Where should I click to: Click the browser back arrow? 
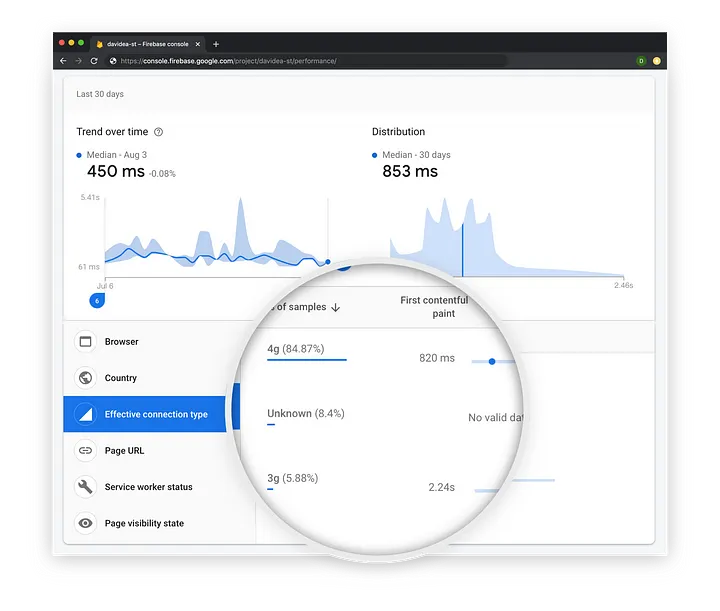click(63, 61)
